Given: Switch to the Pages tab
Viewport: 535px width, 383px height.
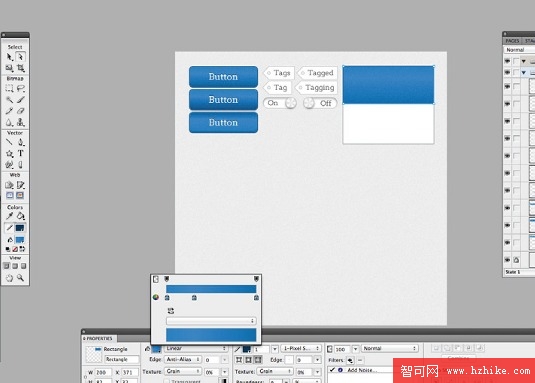Looking at the screenshot, I should [x=512, y=41].
